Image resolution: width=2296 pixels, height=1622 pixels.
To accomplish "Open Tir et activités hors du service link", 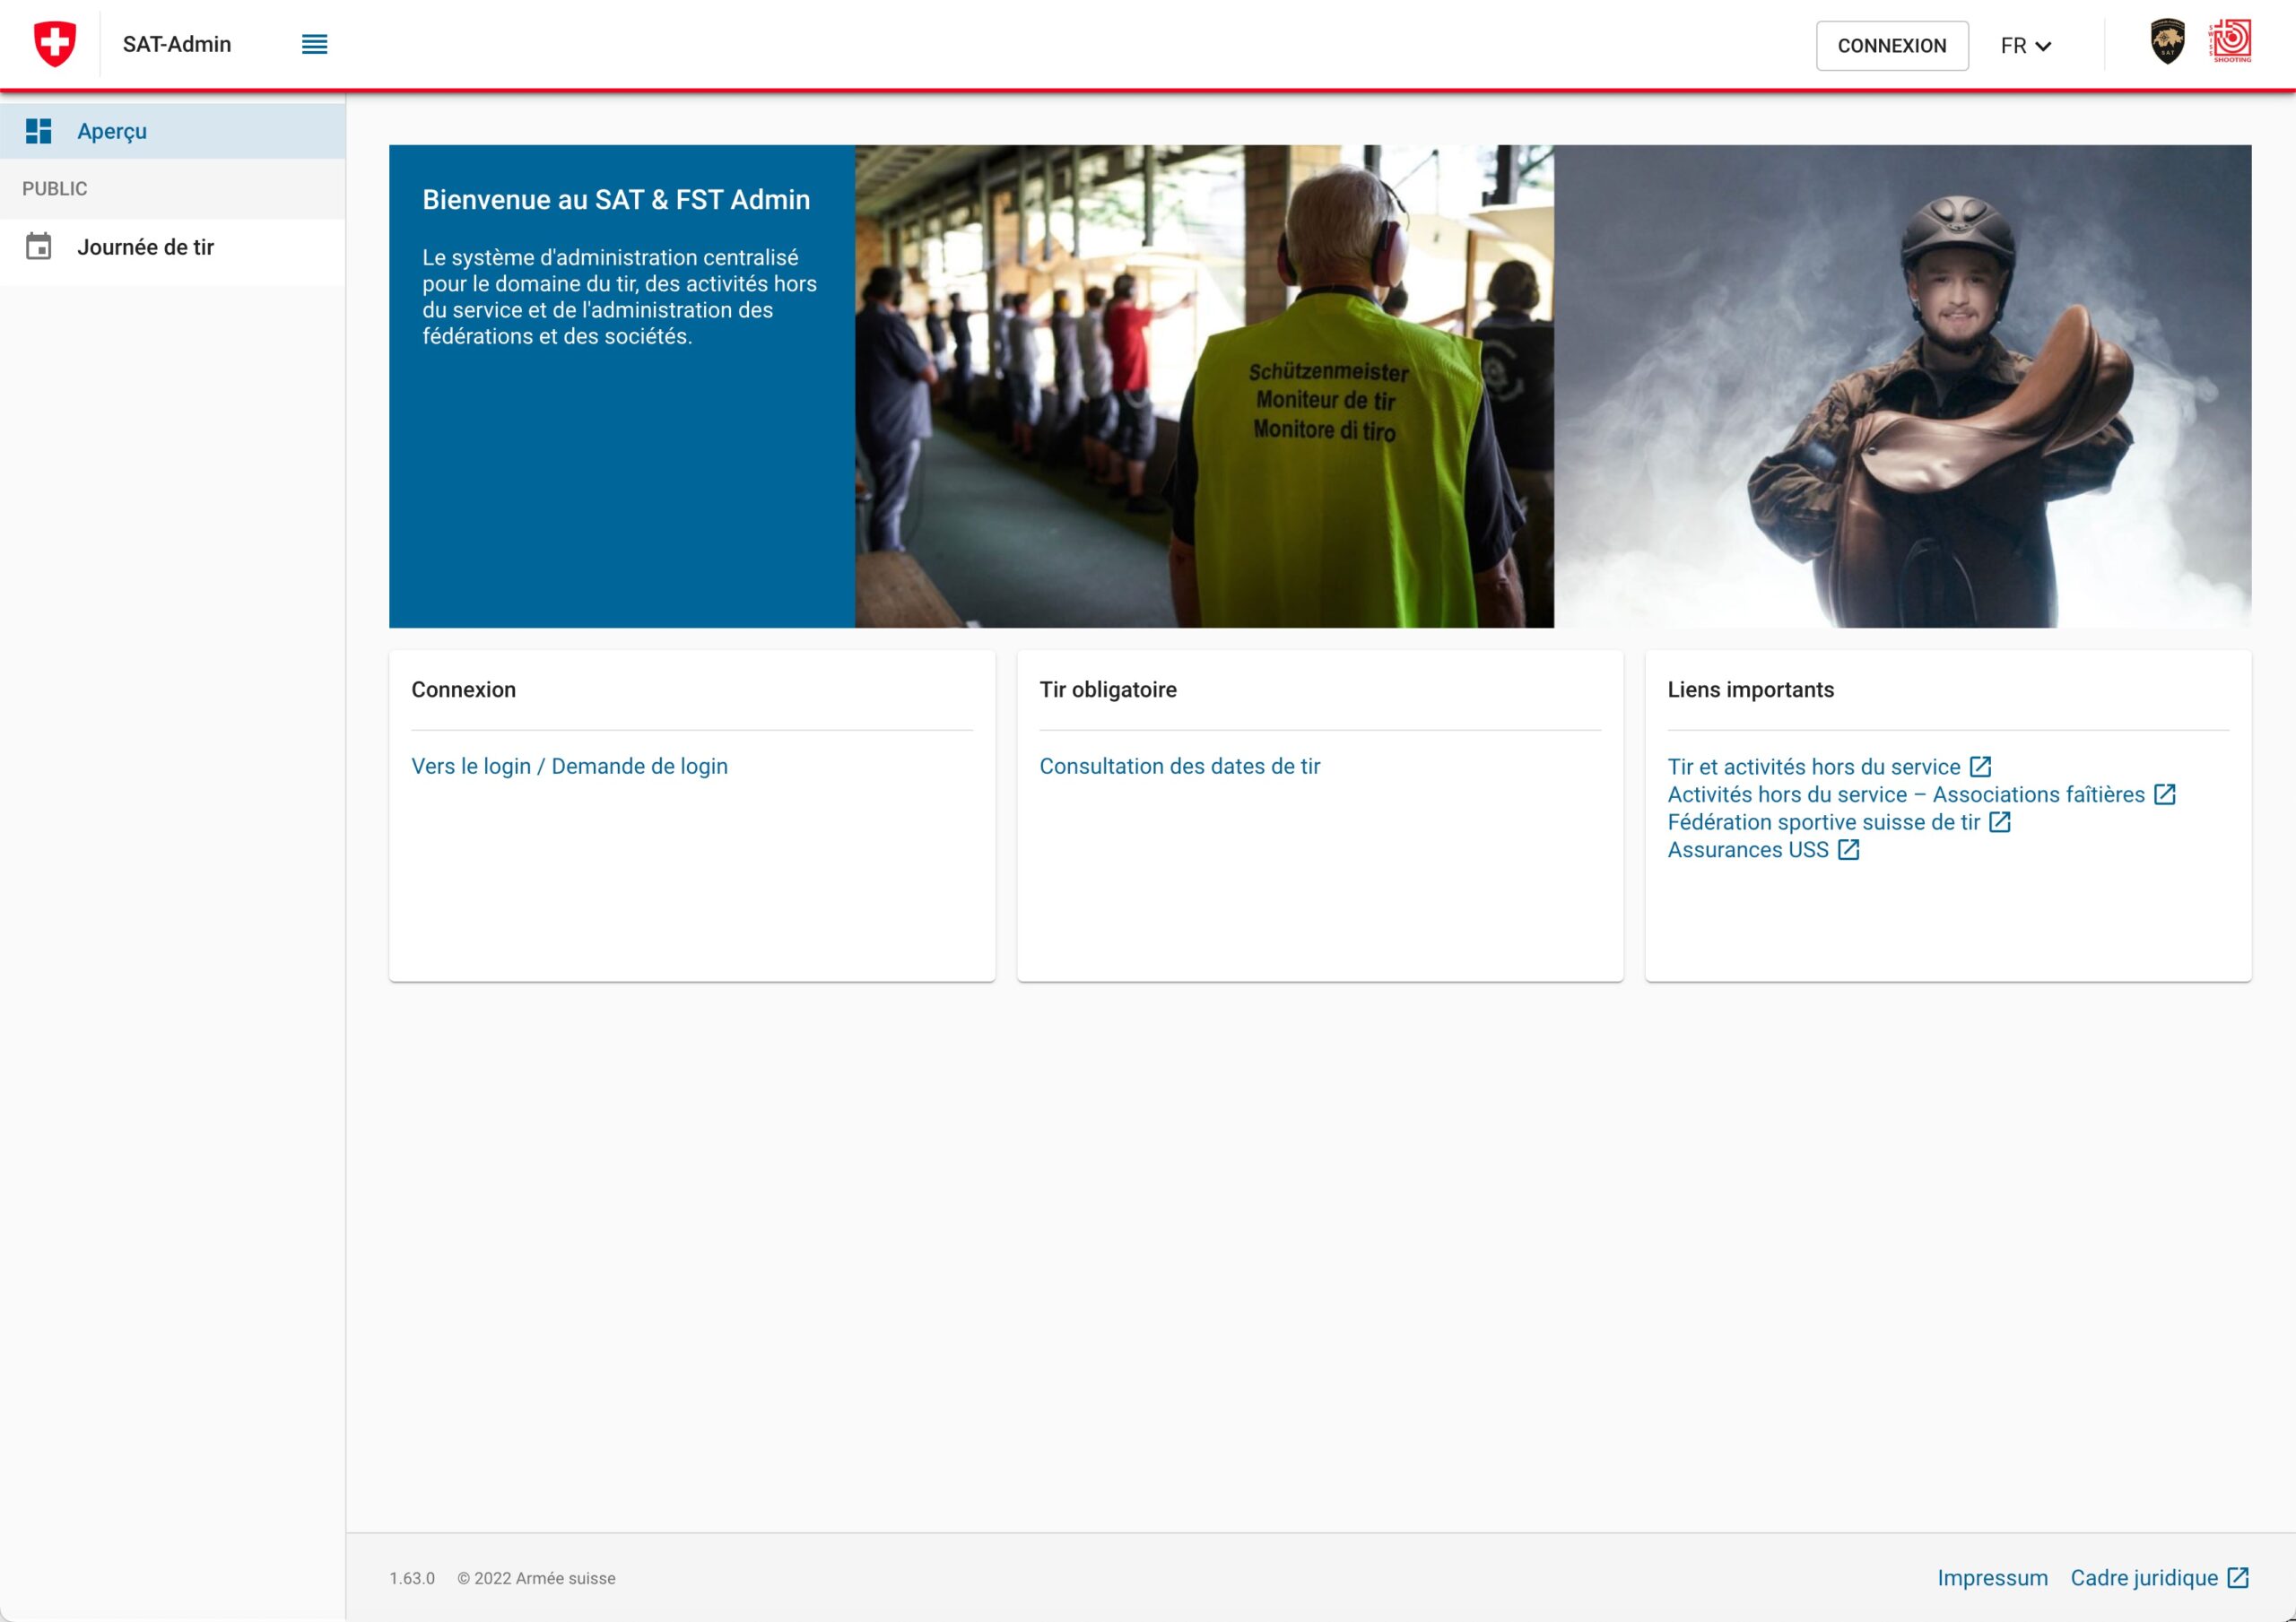I will [x=1813, y=767].
